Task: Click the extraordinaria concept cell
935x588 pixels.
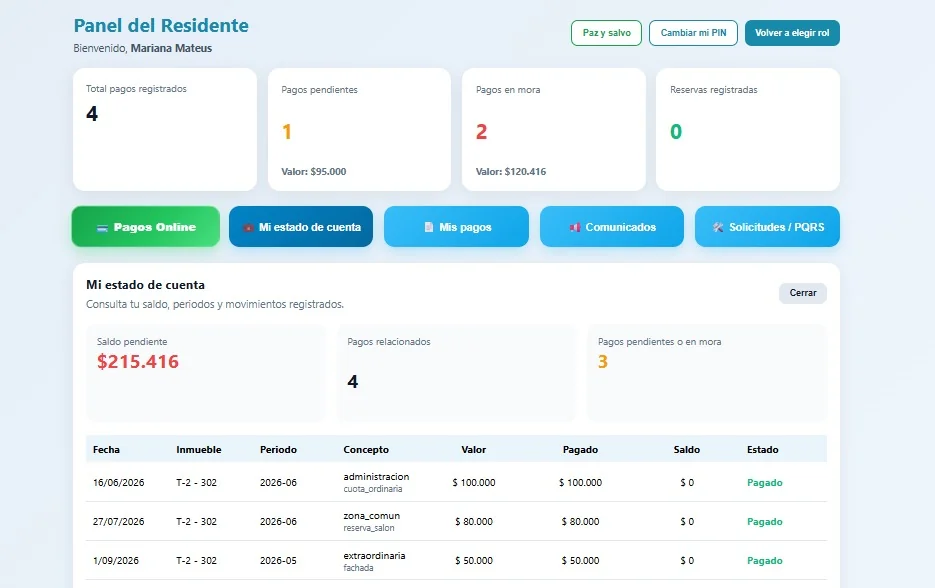Action: 374,561
